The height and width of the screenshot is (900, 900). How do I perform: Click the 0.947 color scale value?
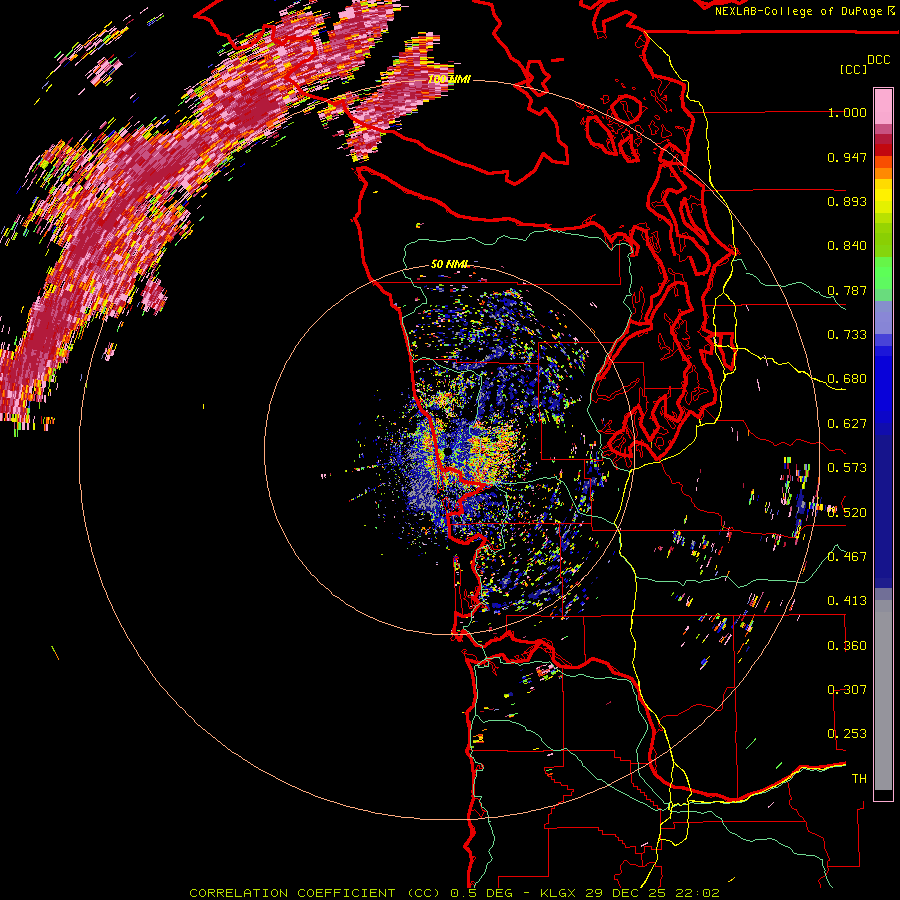847,157
